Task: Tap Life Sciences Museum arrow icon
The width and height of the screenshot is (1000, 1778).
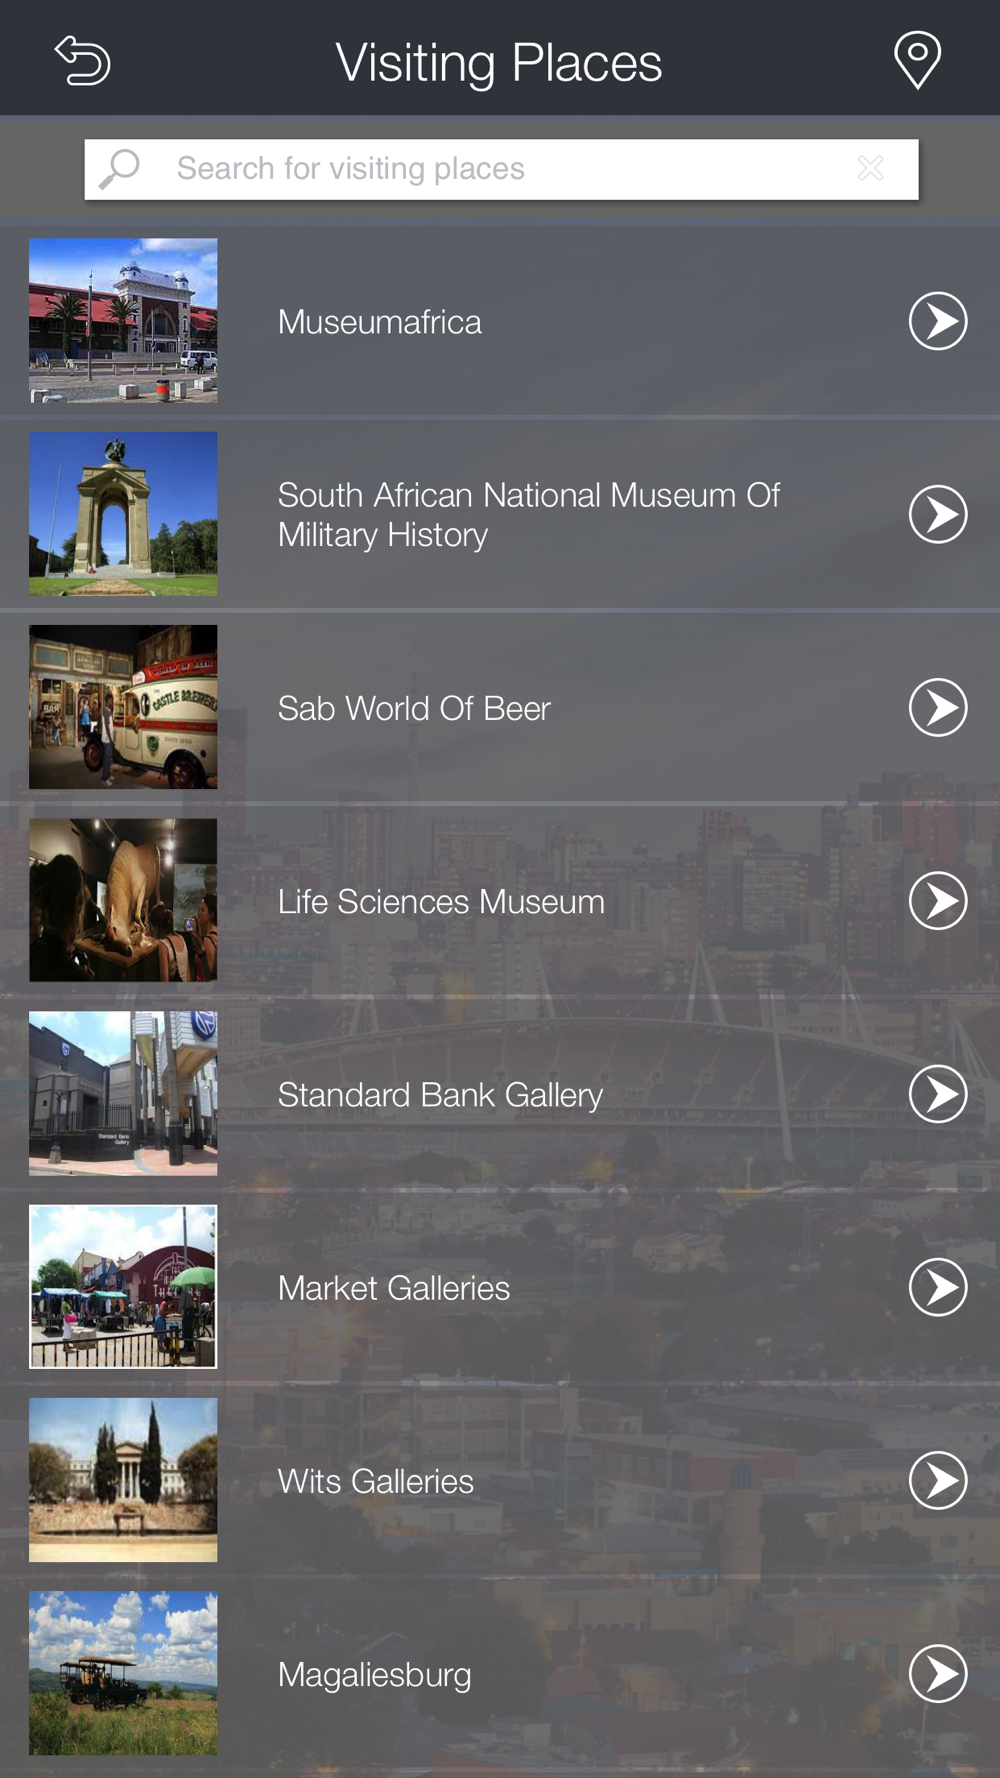Action: 937,901
